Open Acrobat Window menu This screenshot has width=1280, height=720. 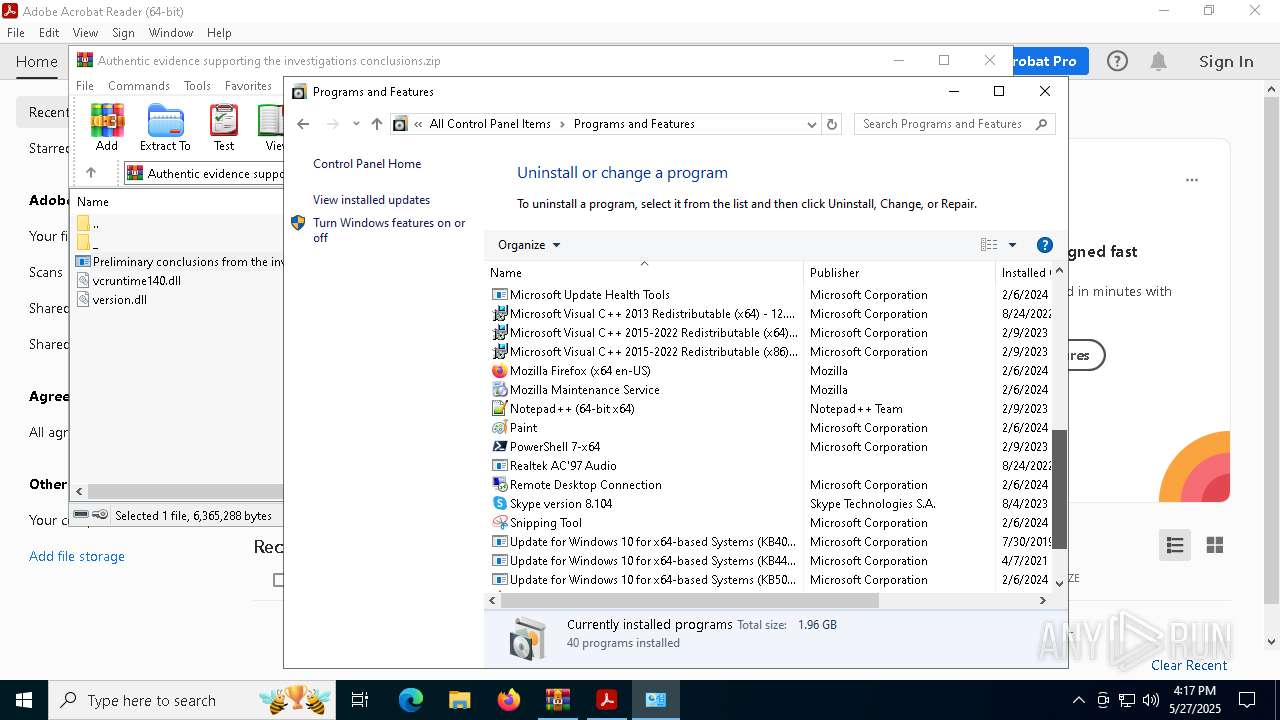click(171, 33)
